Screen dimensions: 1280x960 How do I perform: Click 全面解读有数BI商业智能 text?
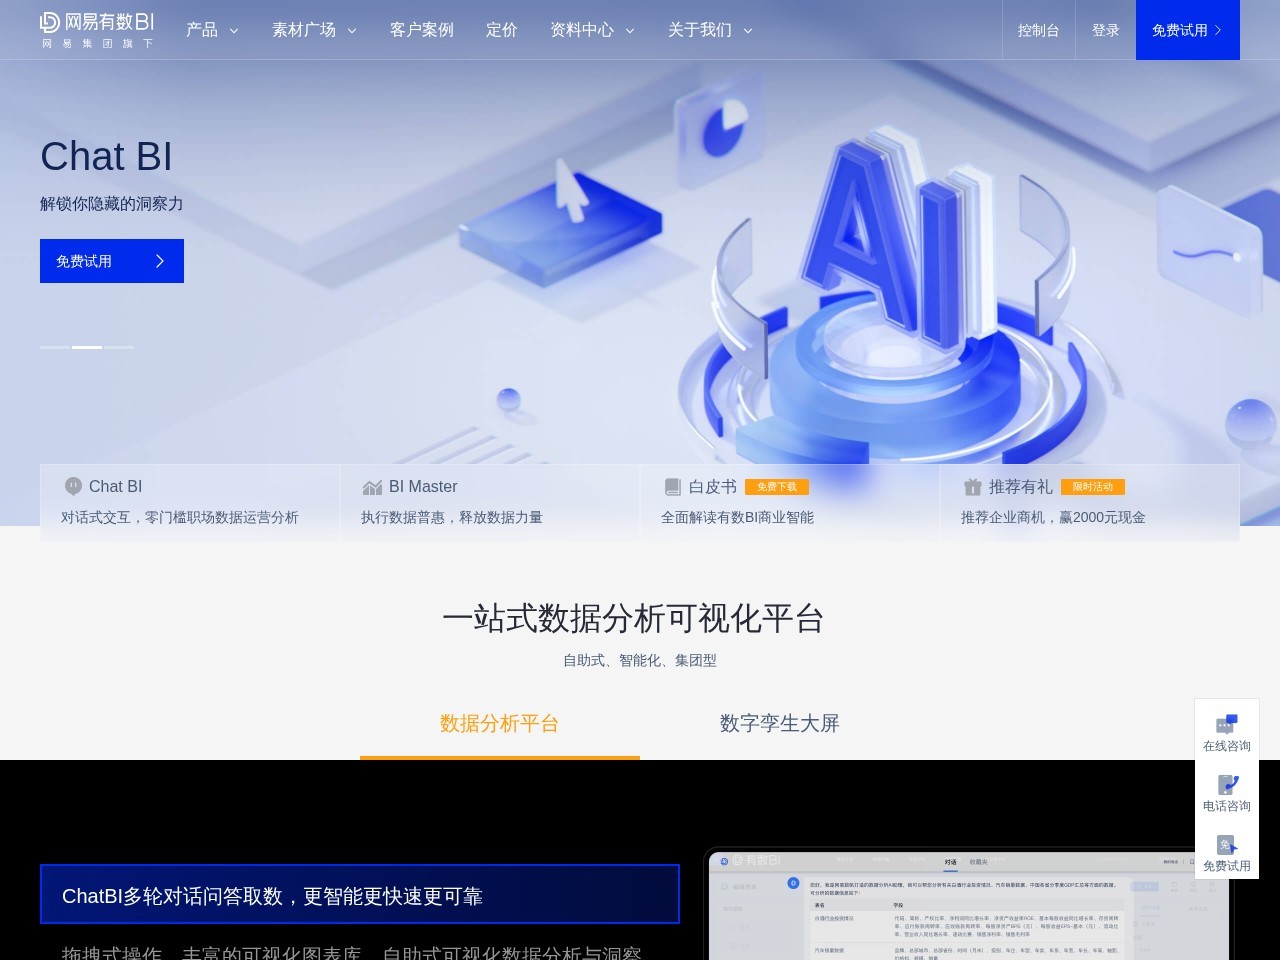pos(738,518)
